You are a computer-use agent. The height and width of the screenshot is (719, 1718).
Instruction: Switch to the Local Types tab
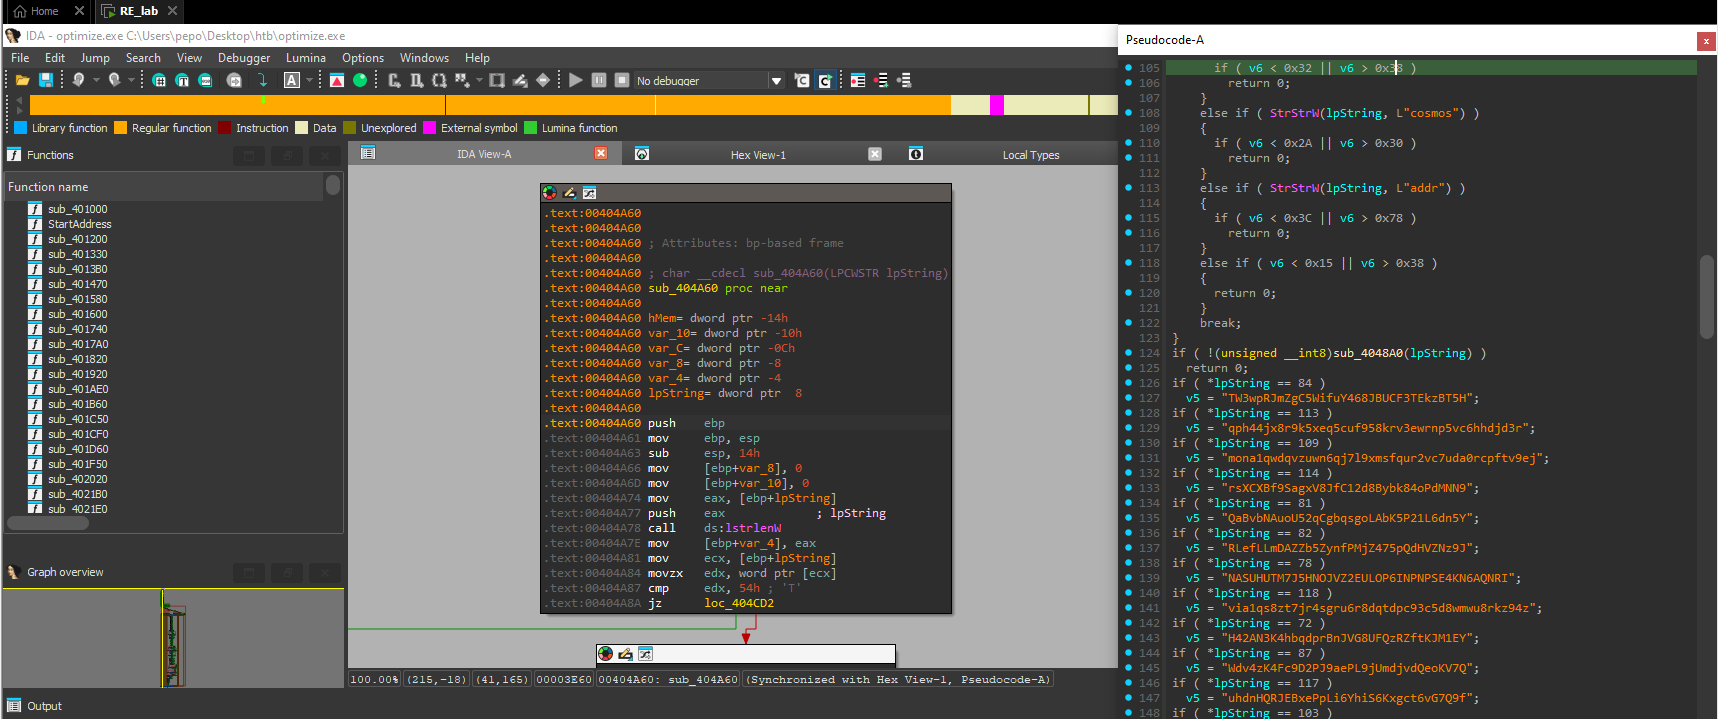click(x=1031, y=154)
